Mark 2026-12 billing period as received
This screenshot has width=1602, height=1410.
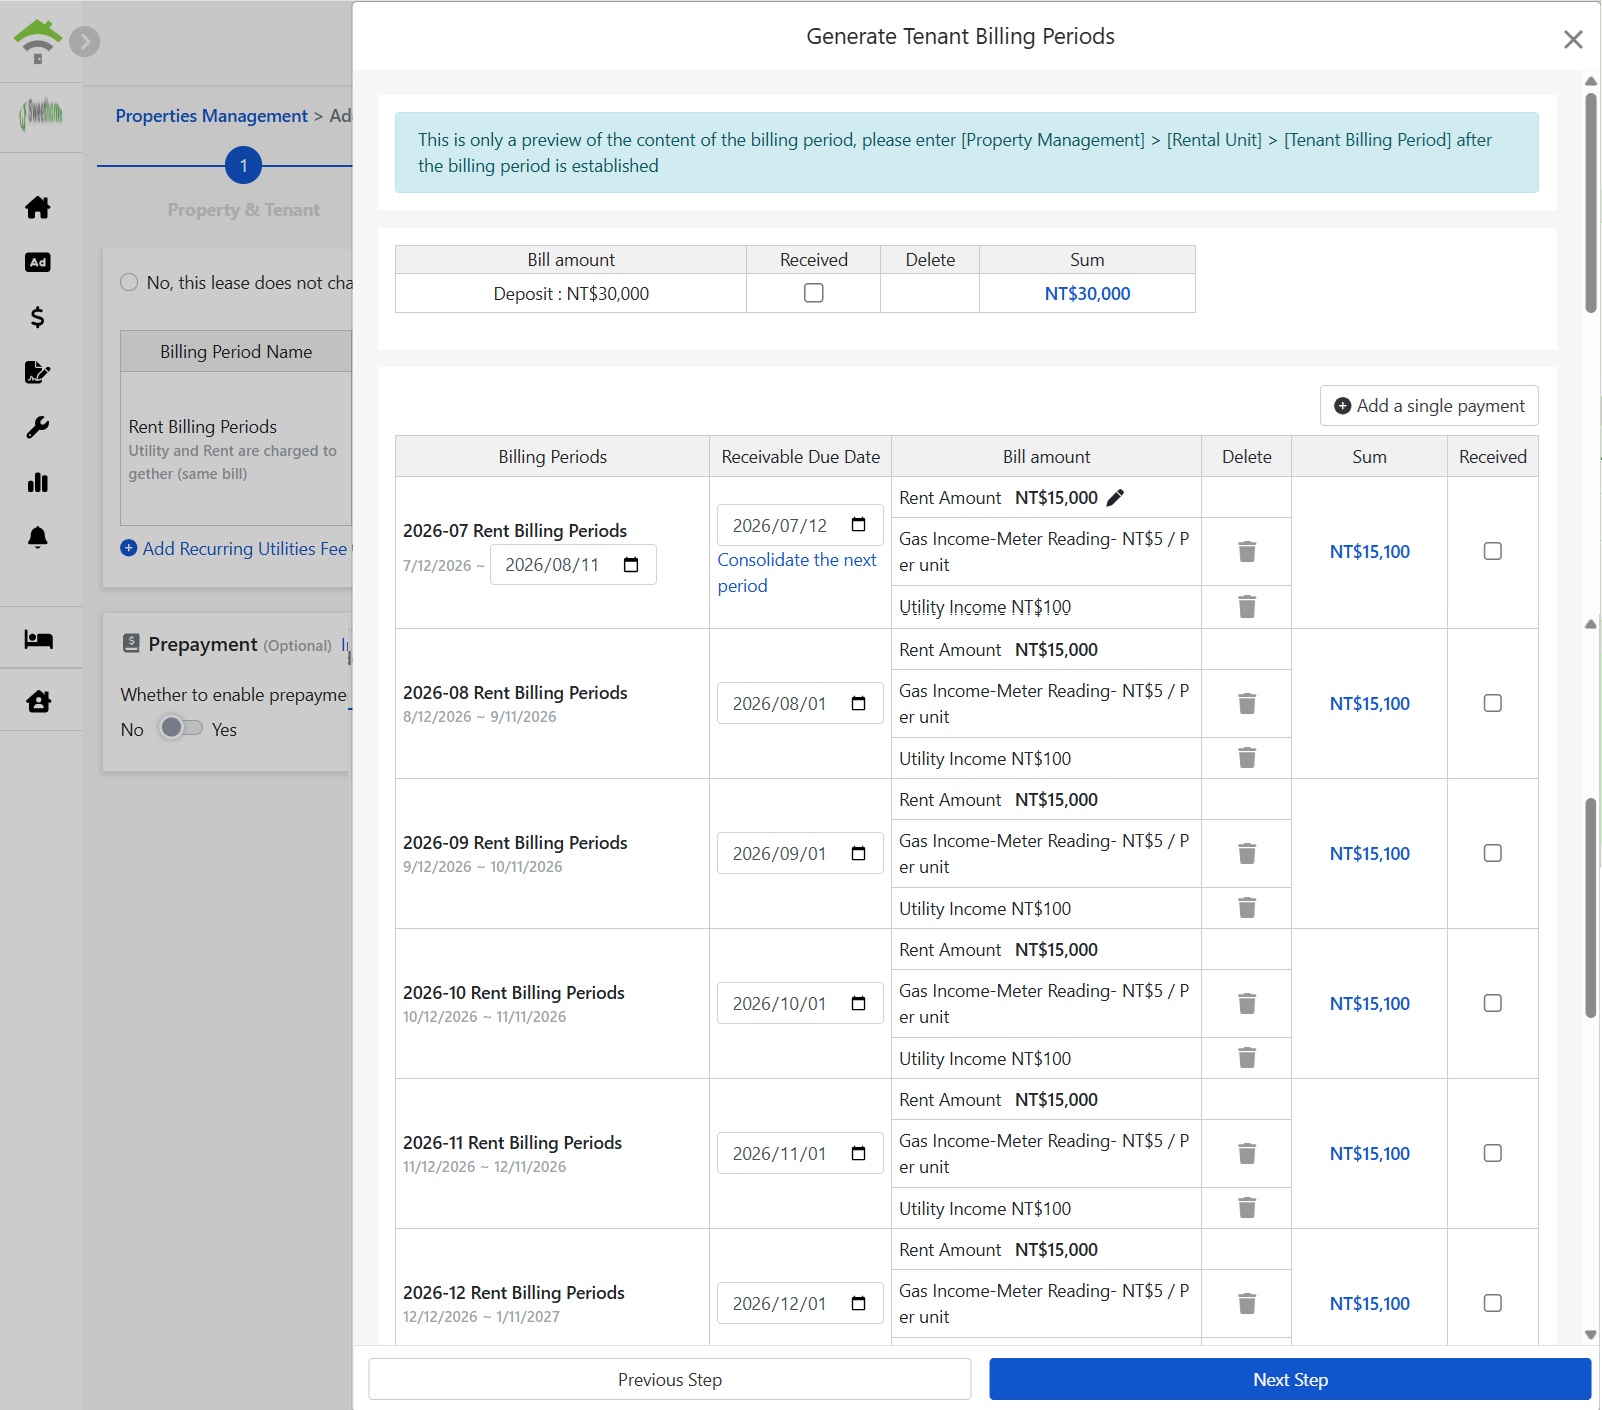(1492, 1303)
